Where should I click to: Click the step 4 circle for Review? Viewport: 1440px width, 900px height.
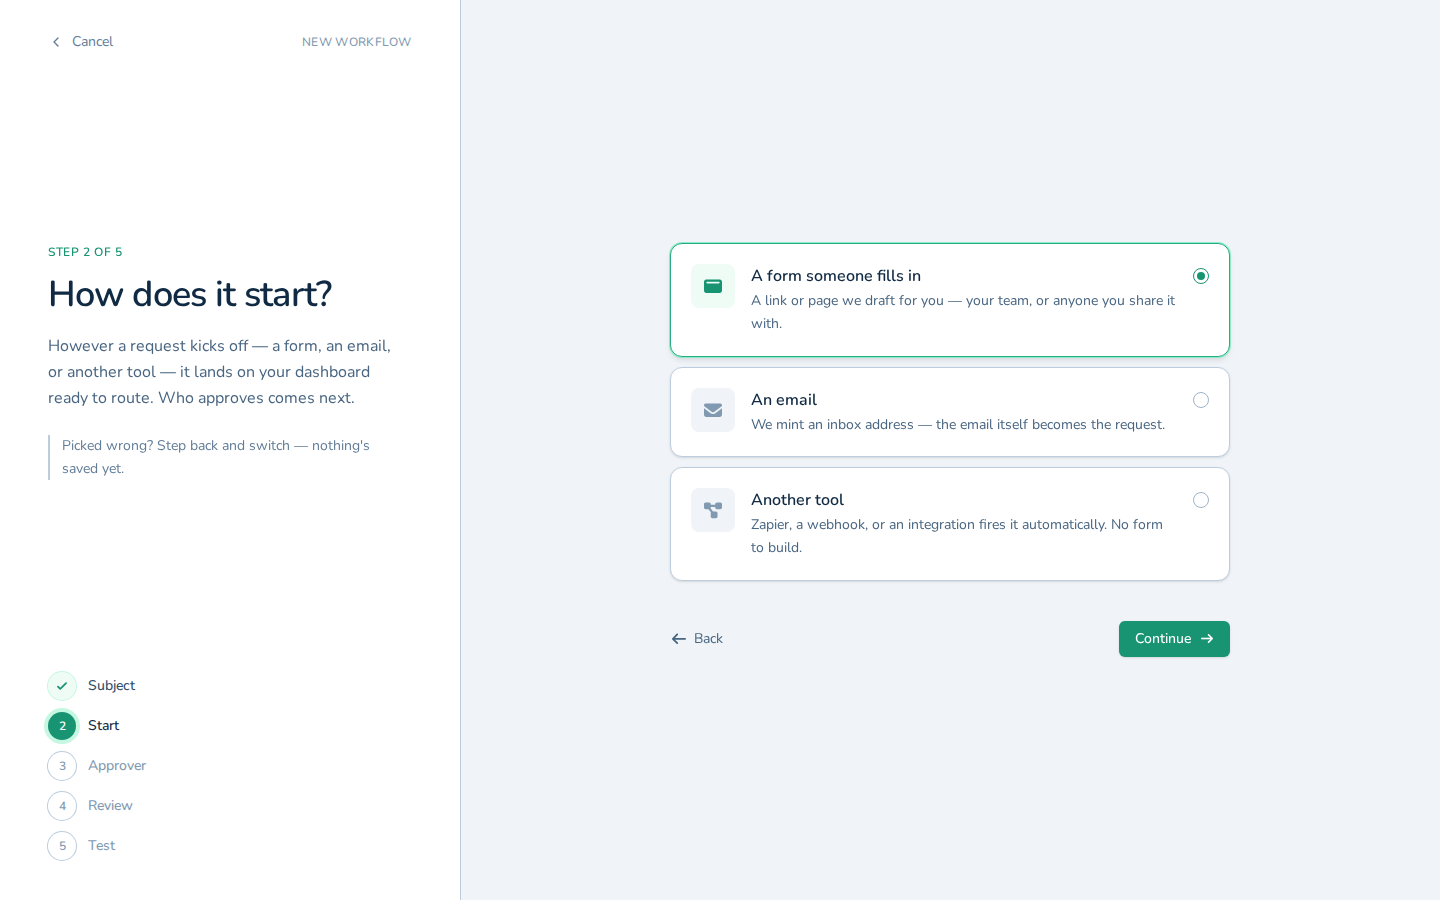tap(62, 806)
